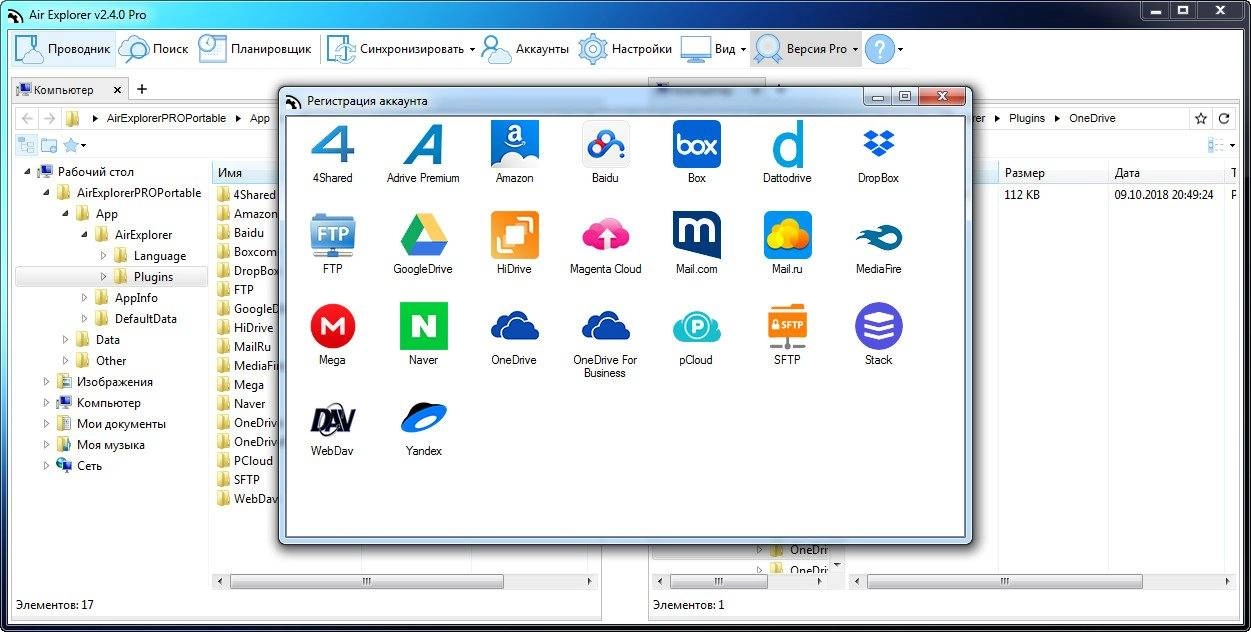Choose the Box service icon
The width and height of the screenshot is (1251, 632).
point(696,145)
